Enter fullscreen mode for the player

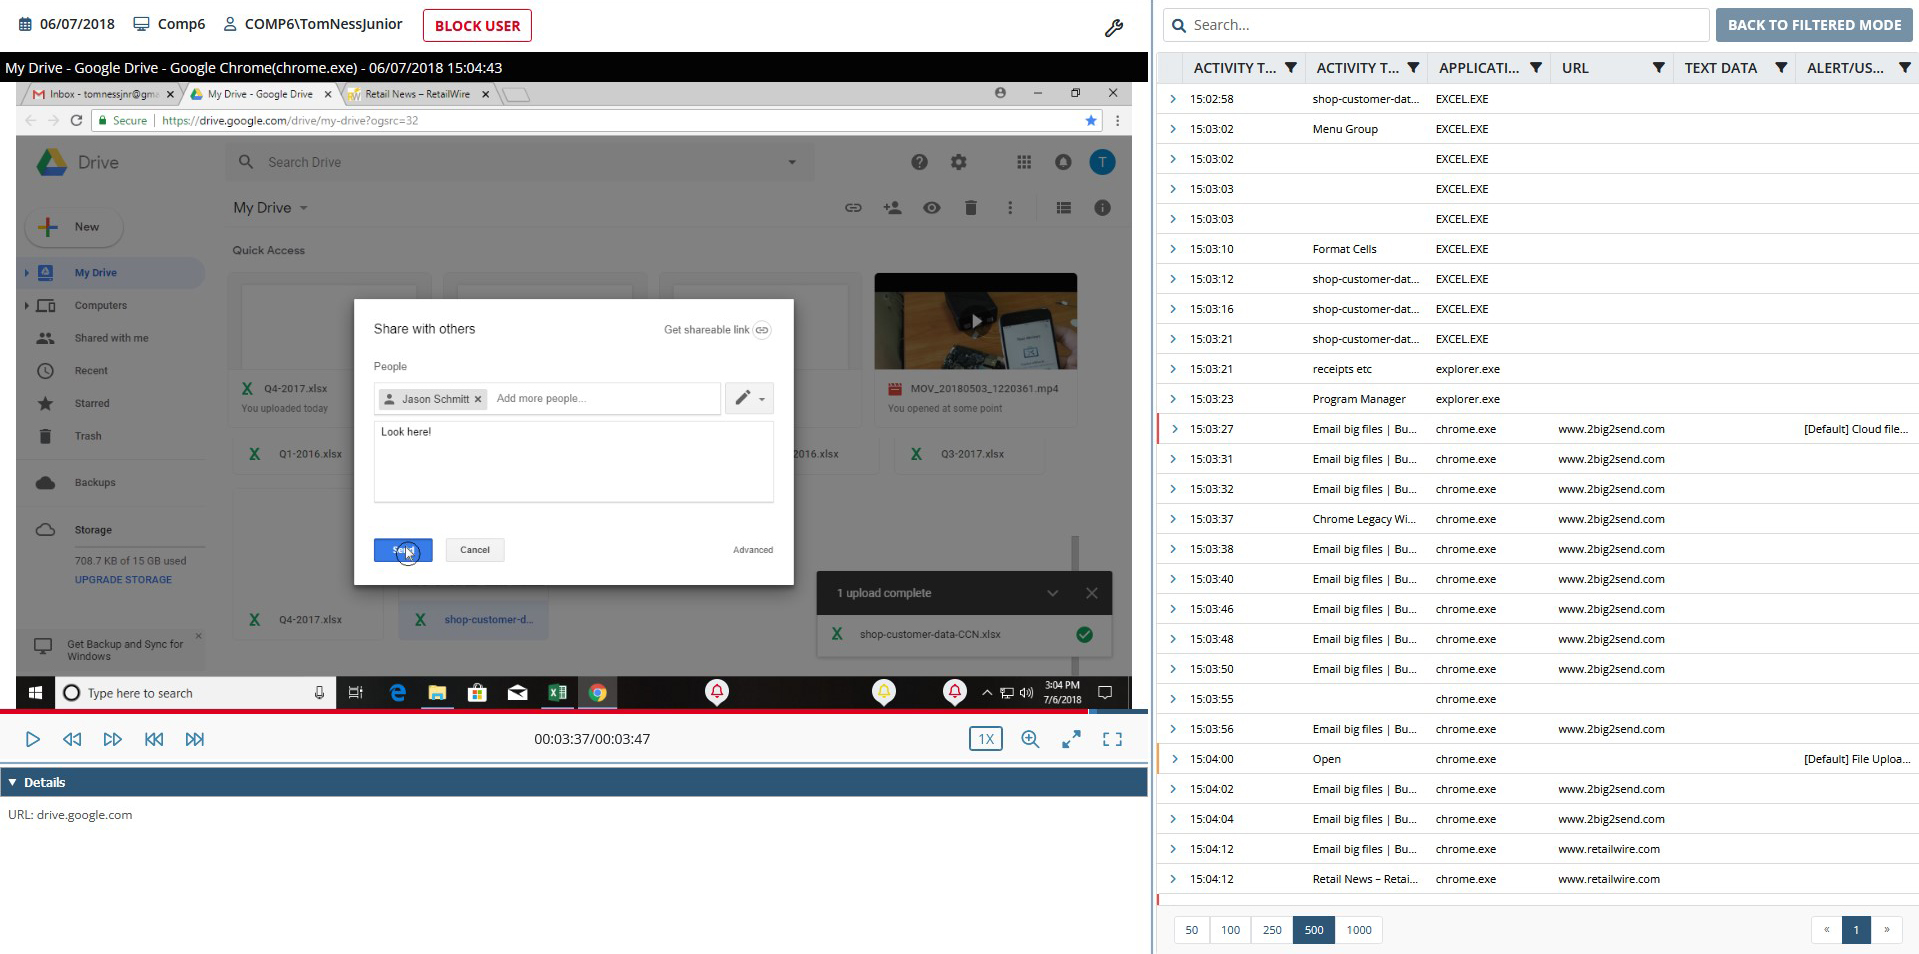point(1112,739)
